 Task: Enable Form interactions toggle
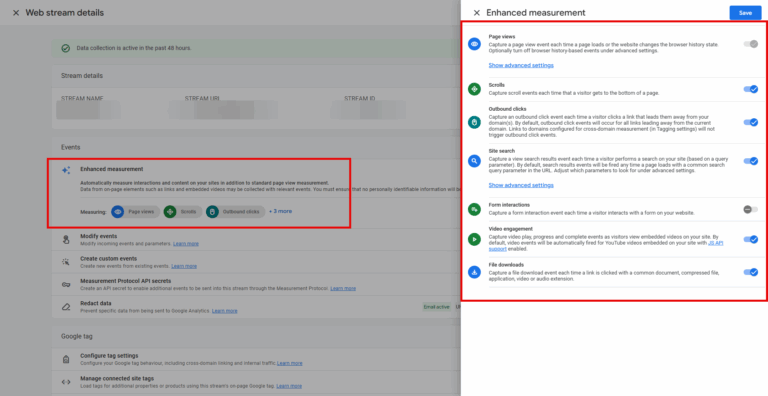tap(750, 209)
